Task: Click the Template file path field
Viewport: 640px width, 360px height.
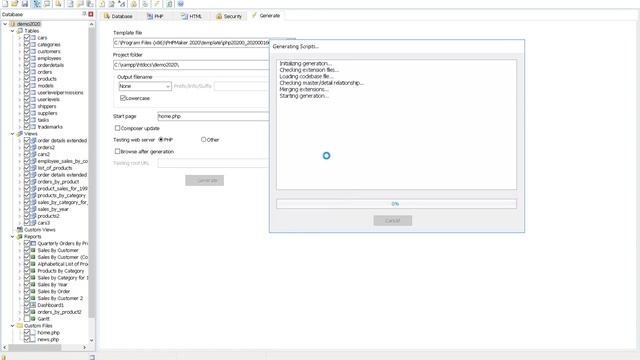Action: 191,42
